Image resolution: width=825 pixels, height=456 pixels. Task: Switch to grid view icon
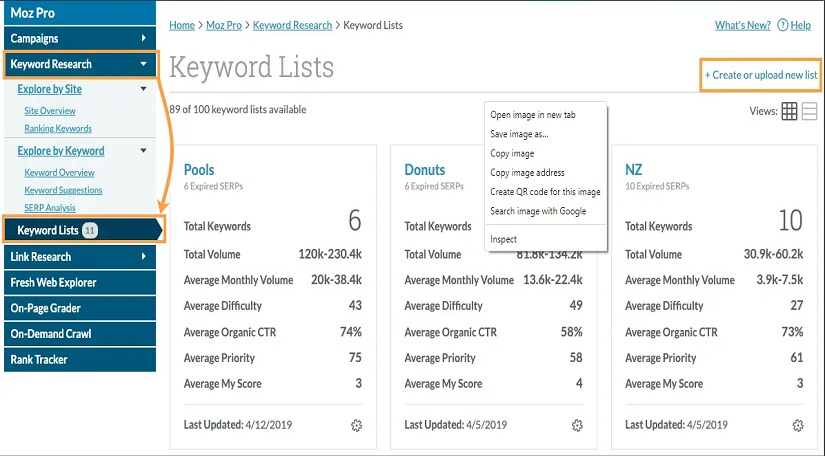(x=789, y=111)
